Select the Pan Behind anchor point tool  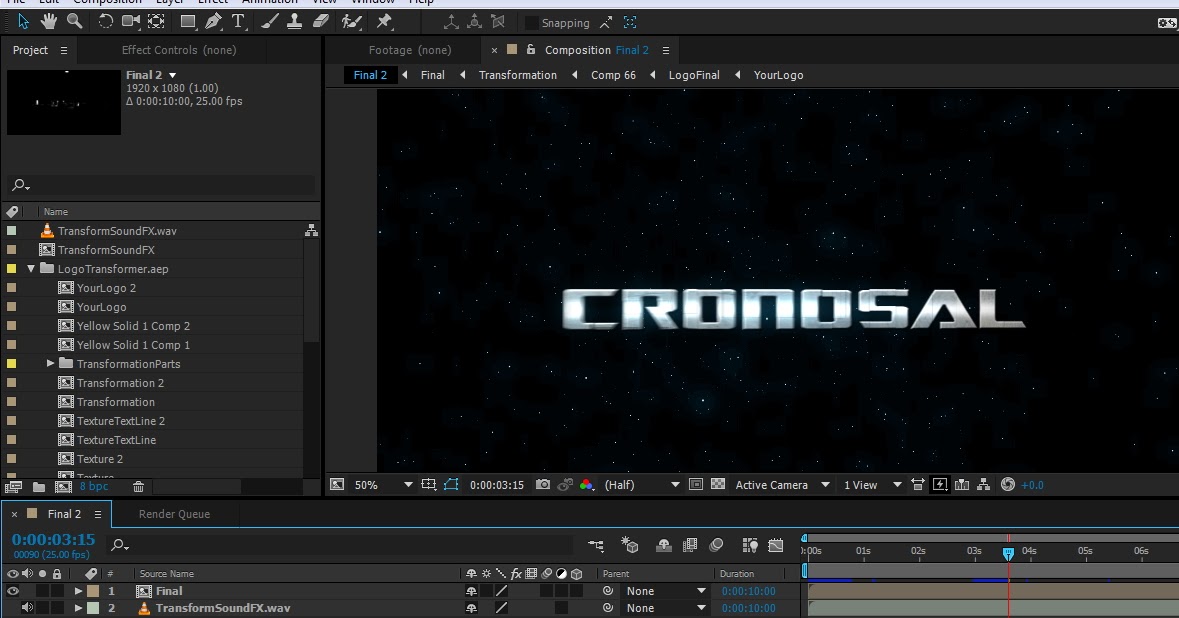click(156, 22)
